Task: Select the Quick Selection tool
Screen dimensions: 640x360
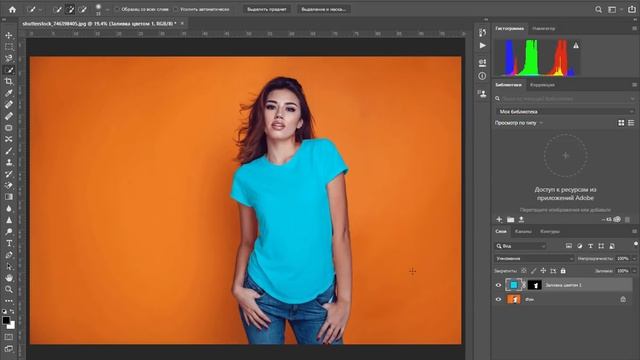Action: [x=9, y=70]
